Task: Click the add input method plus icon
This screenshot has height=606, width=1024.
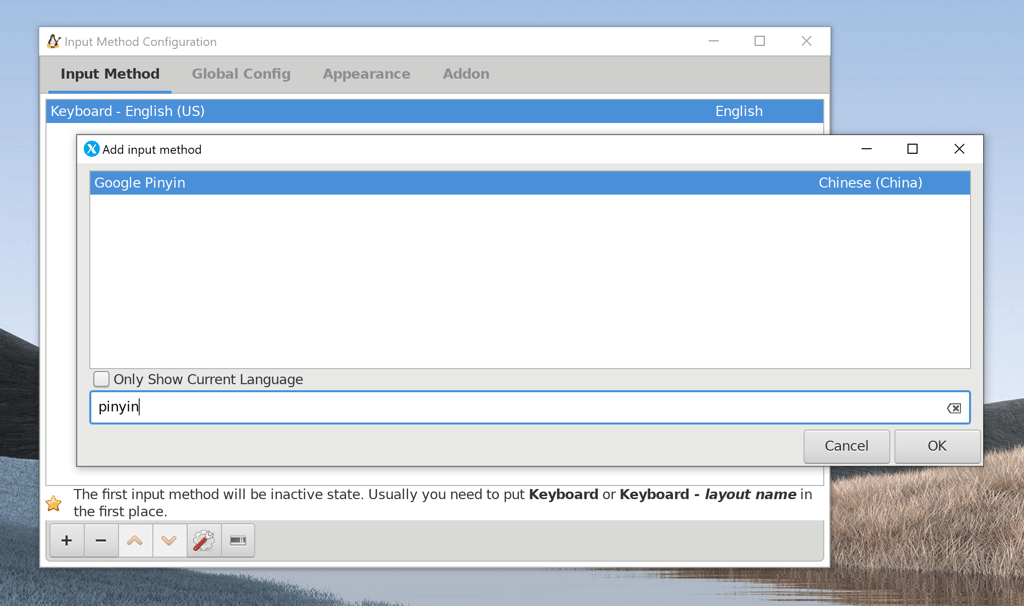Action: click(x=66, y=540)
